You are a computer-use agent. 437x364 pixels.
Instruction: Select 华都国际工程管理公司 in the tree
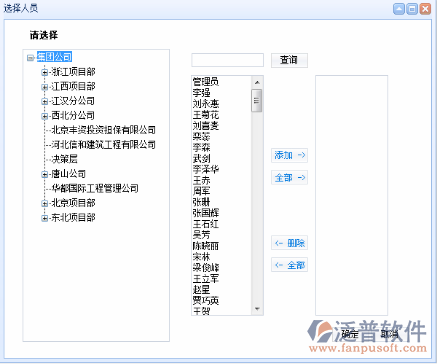pyautogui.click(x=95, y=188)
